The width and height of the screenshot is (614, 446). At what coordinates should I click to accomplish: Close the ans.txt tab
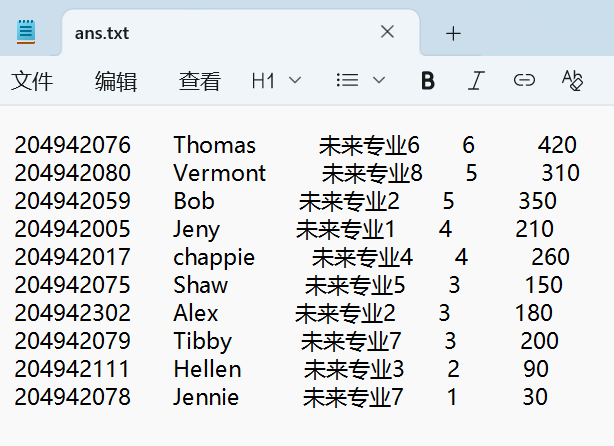[387, 32]
